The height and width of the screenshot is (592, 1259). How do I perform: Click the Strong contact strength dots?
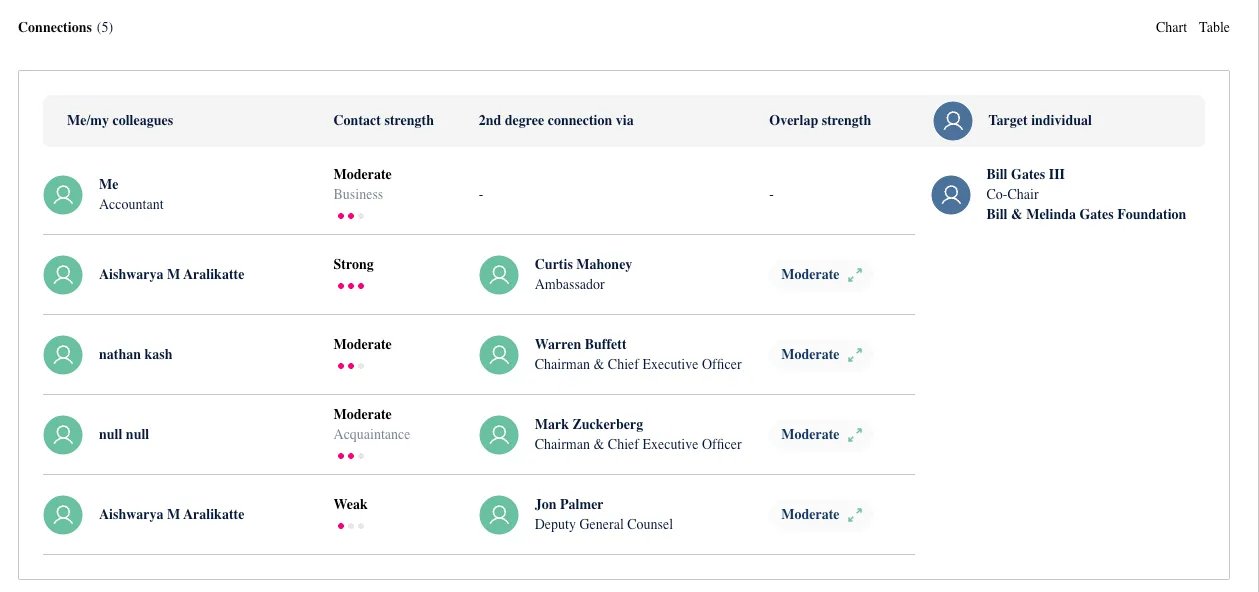click(351, 286)
